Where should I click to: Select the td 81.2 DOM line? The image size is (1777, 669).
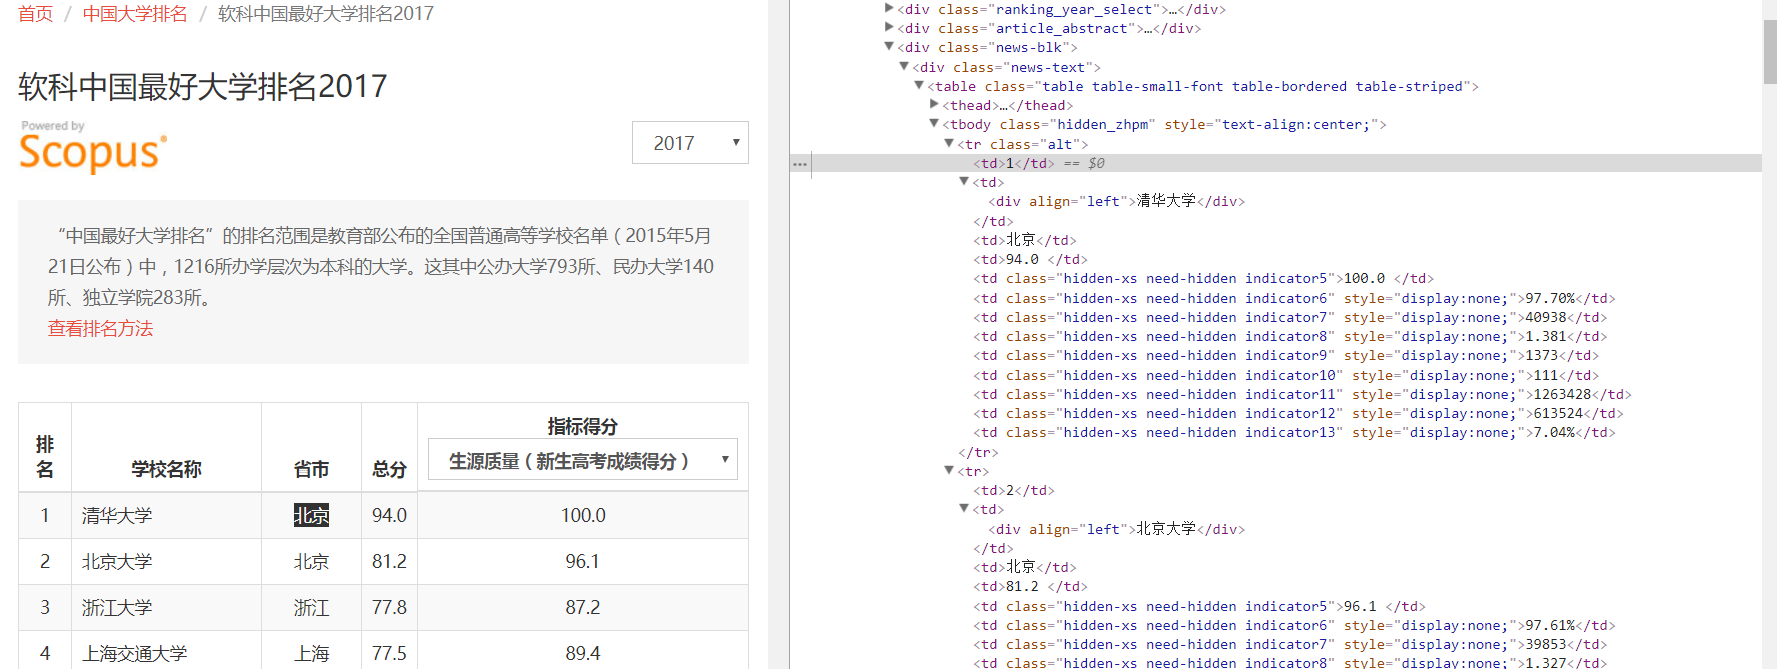[x=1030, y=586]
